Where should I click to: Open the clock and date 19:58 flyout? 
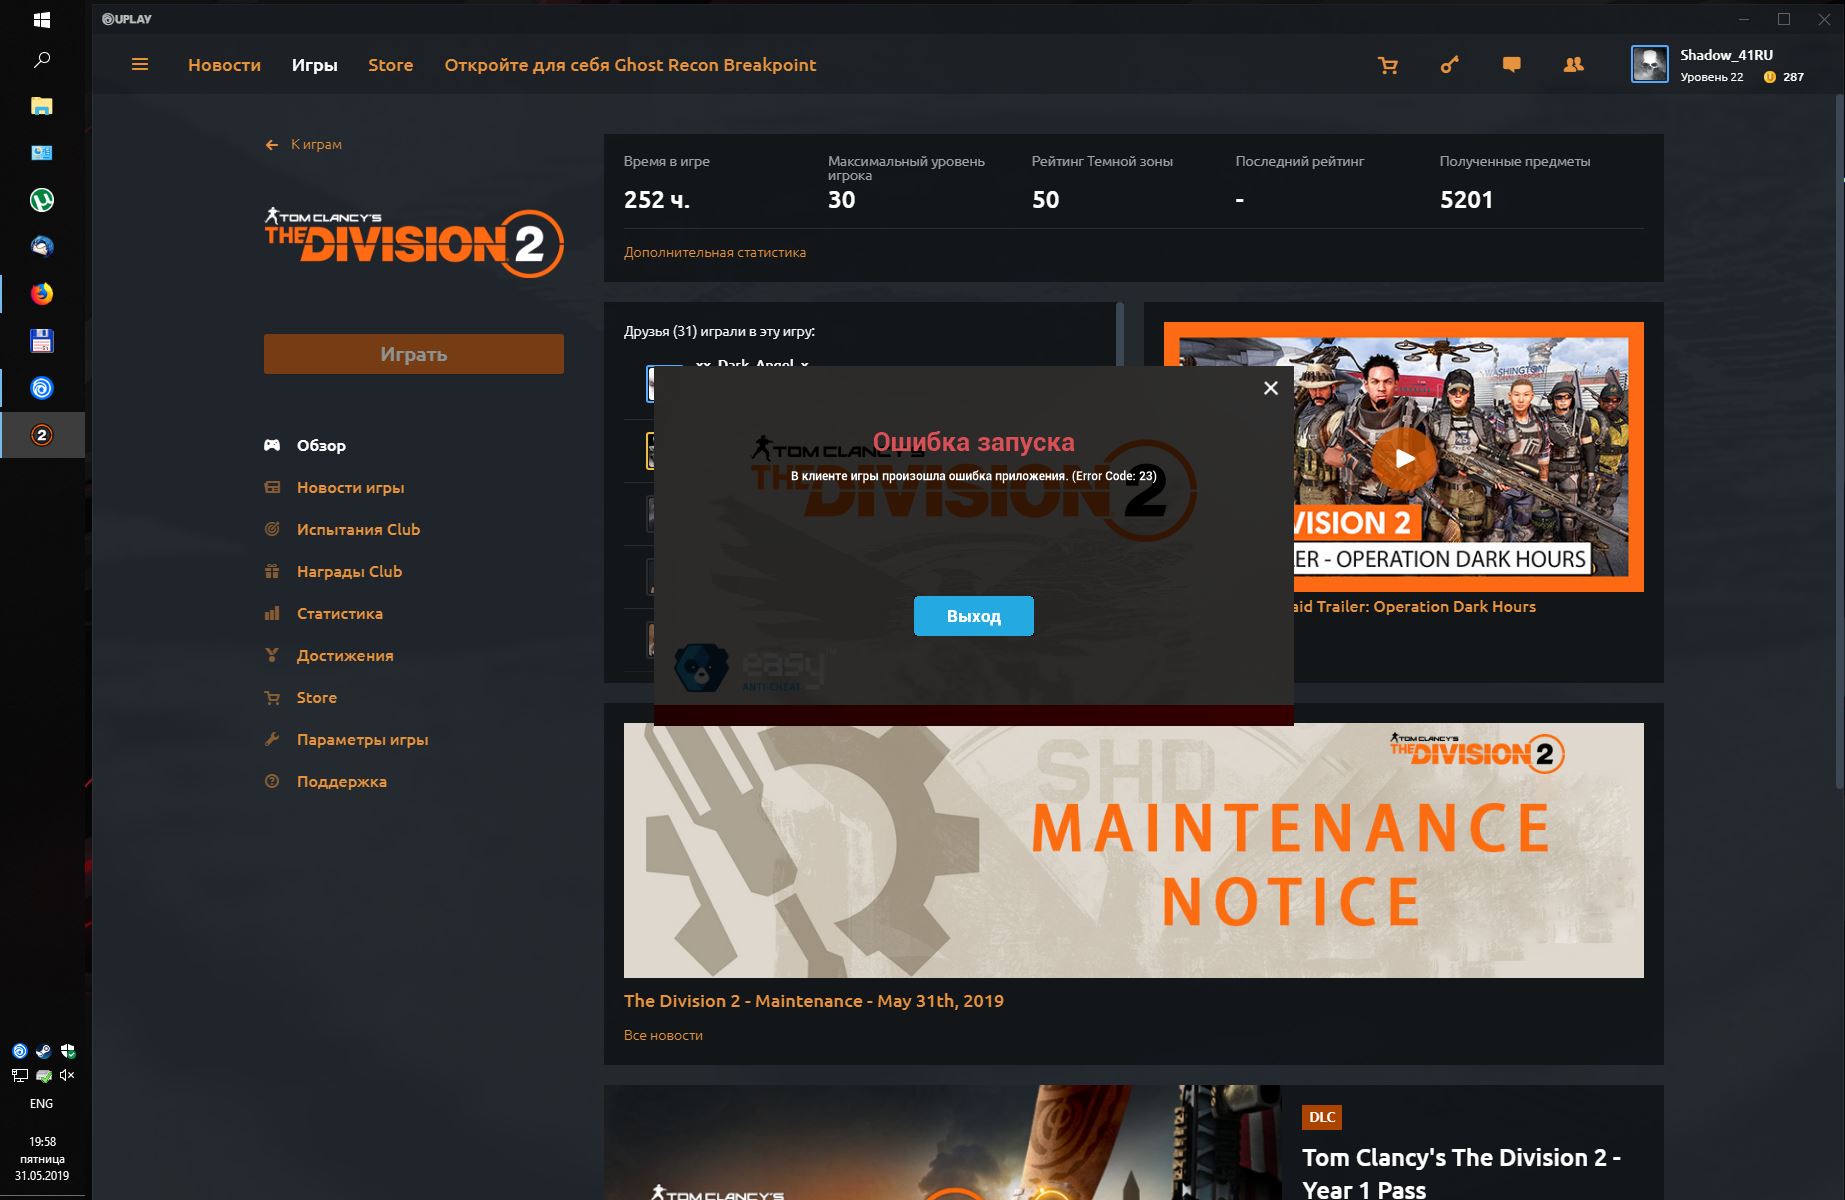42,1158
